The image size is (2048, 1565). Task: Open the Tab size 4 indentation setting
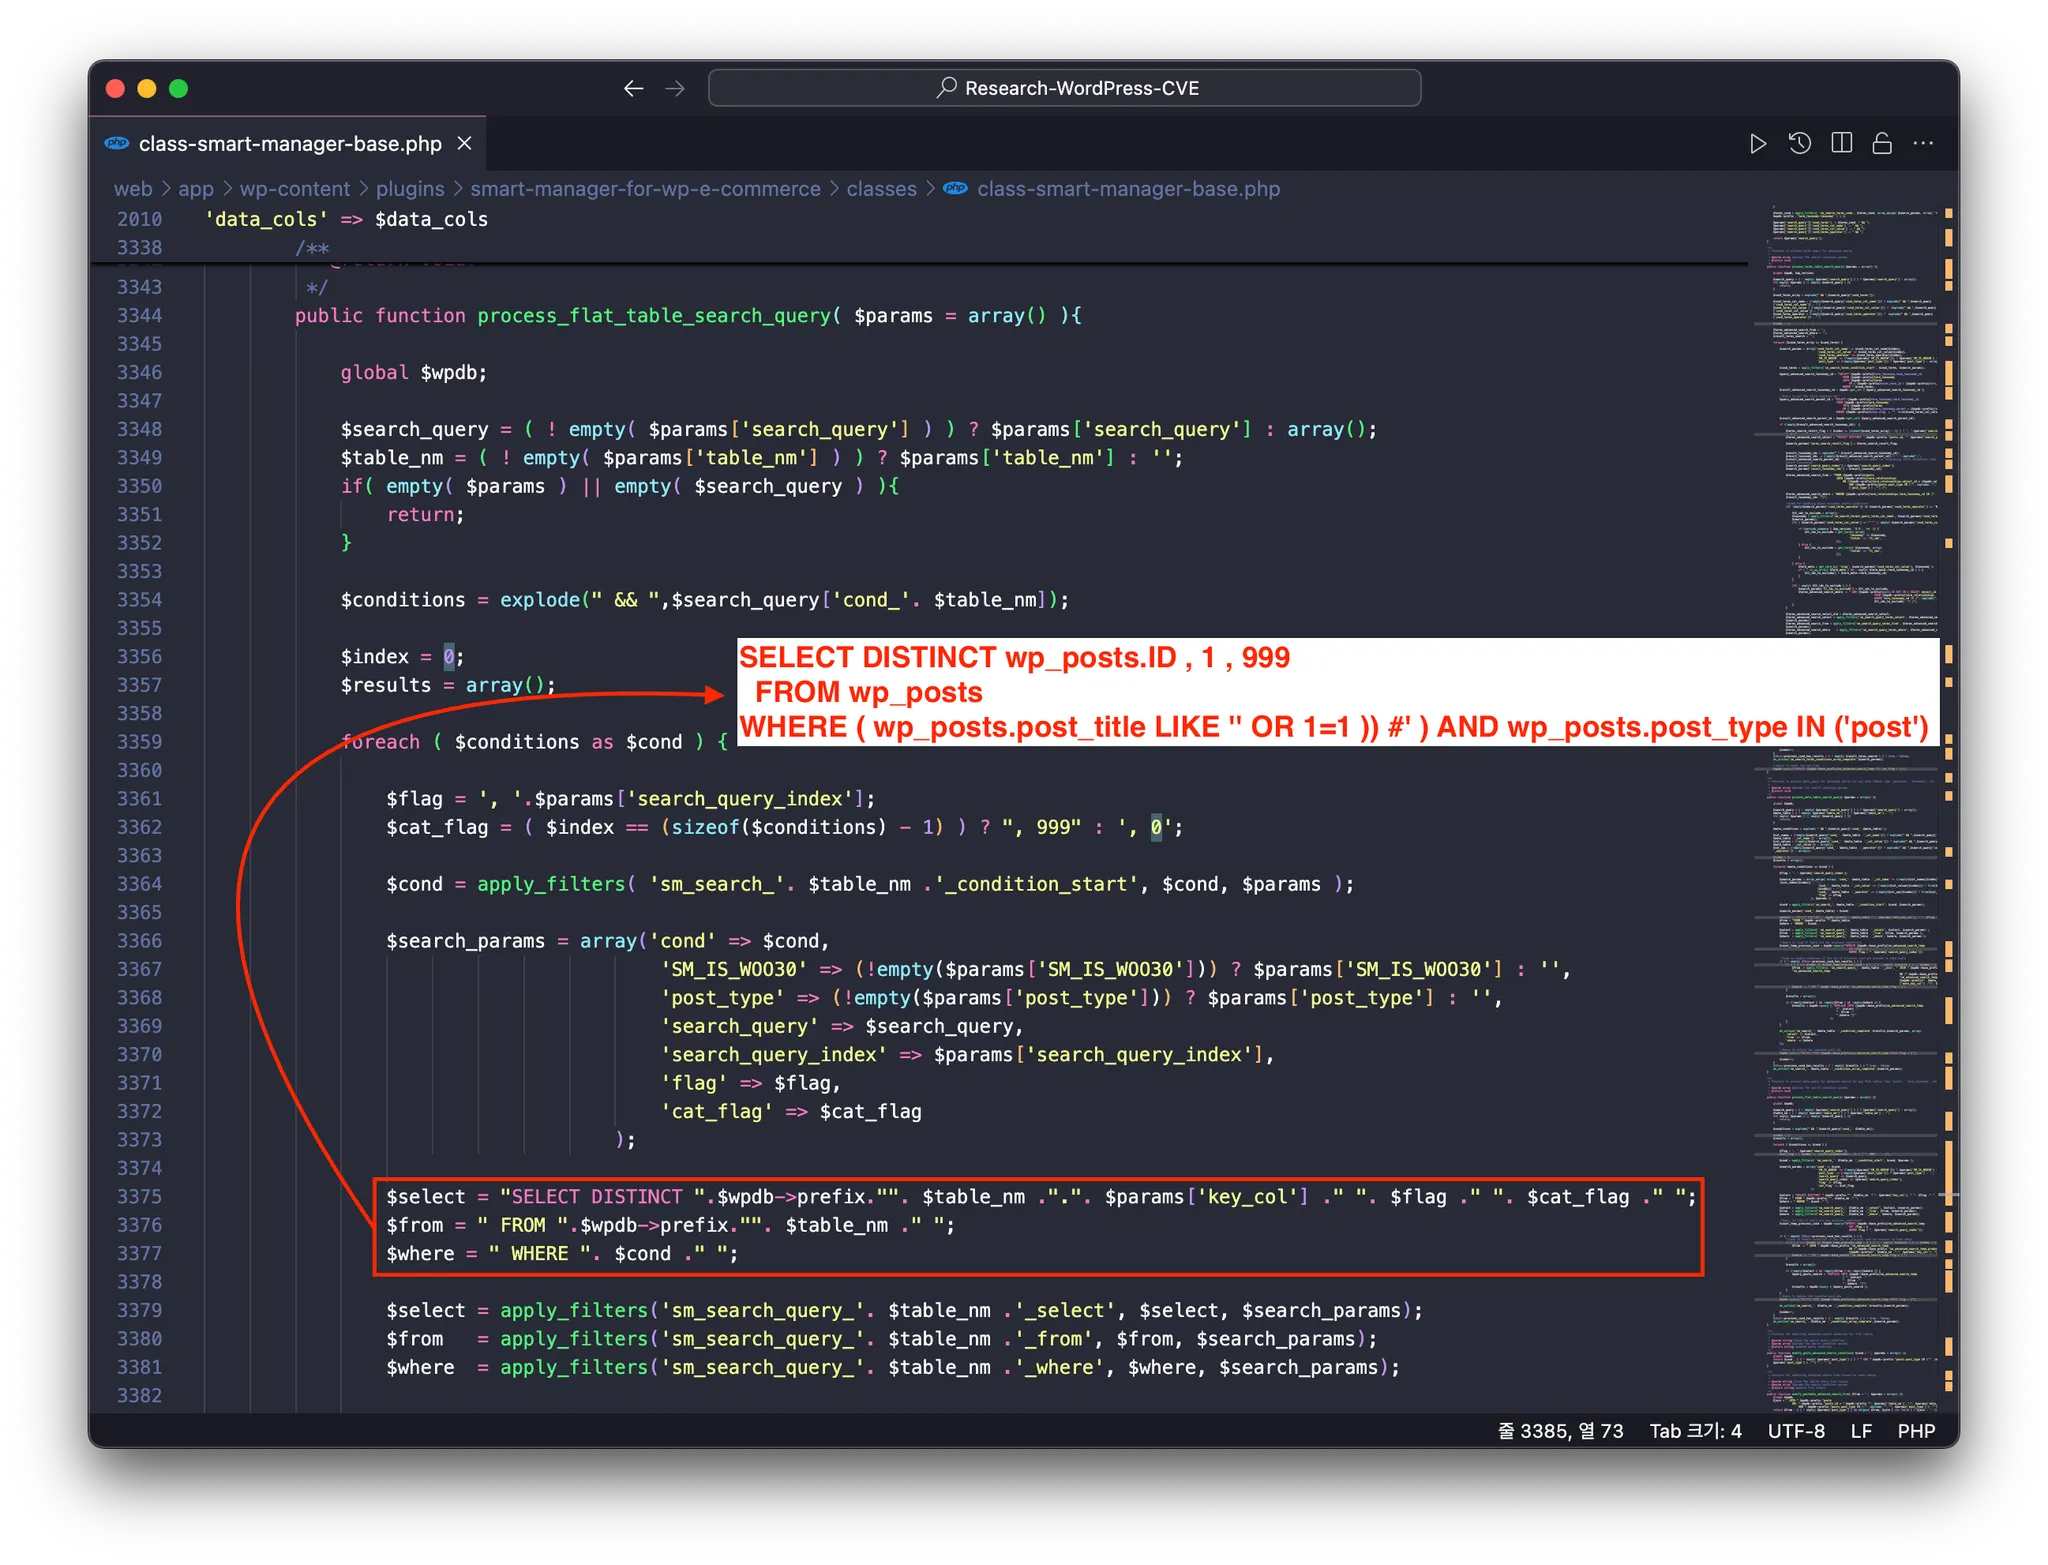pyautogui.click(x=1695, y=1431)
